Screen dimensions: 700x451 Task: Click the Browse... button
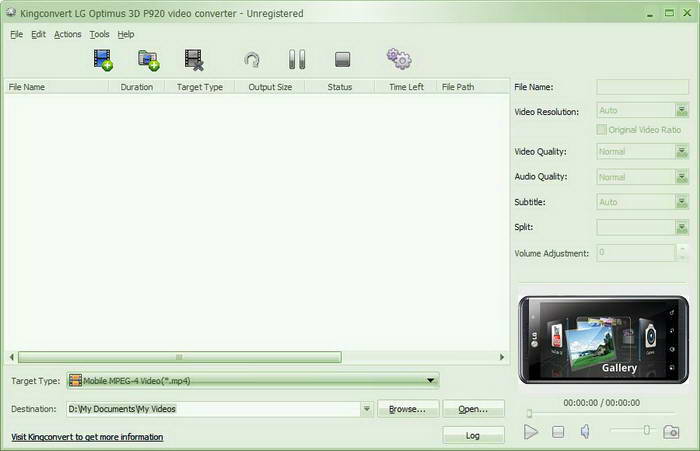(x=407, y=409)
